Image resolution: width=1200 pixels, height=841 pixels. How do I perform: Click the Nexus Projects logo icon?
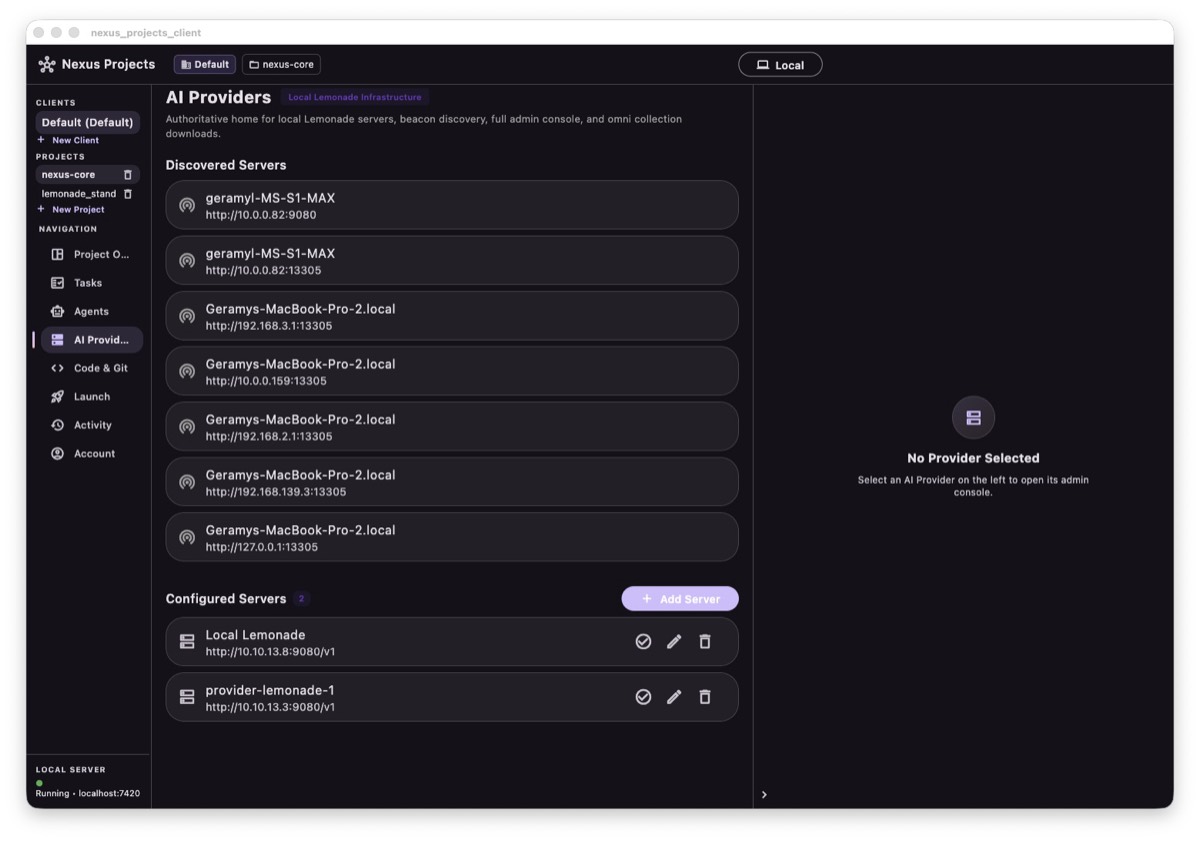click(47, 64)
